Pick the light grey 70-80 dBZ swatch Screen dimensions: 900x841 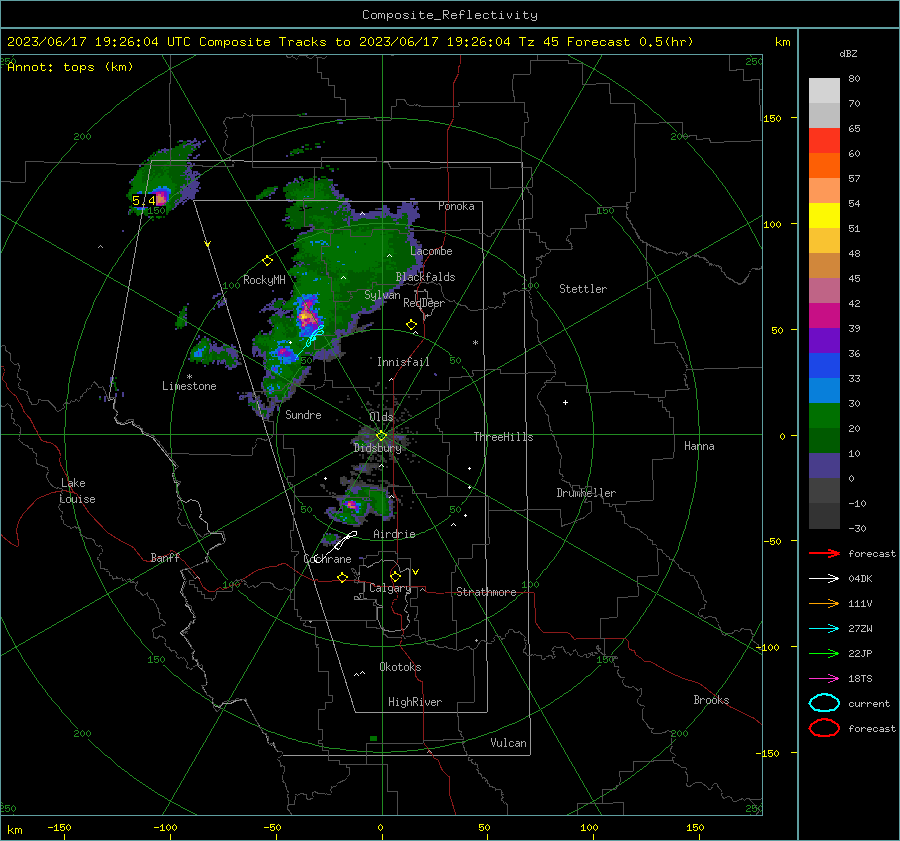824,90
